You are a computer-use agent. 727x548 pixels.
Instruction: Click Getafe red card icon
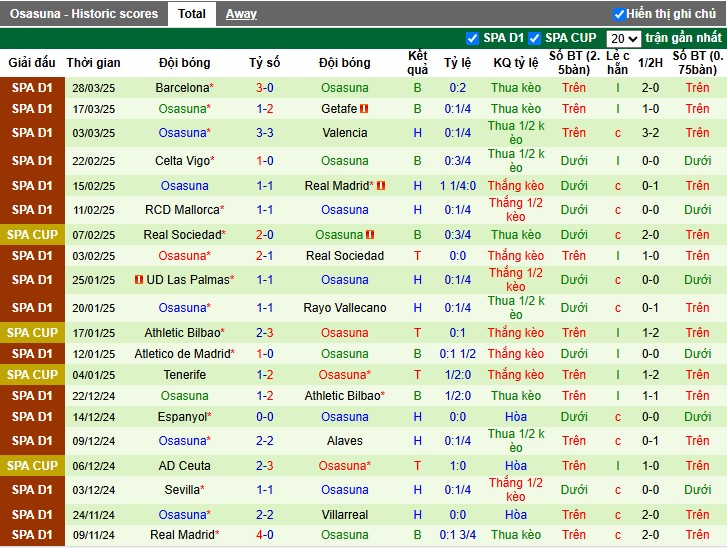(x=364, y=109)
